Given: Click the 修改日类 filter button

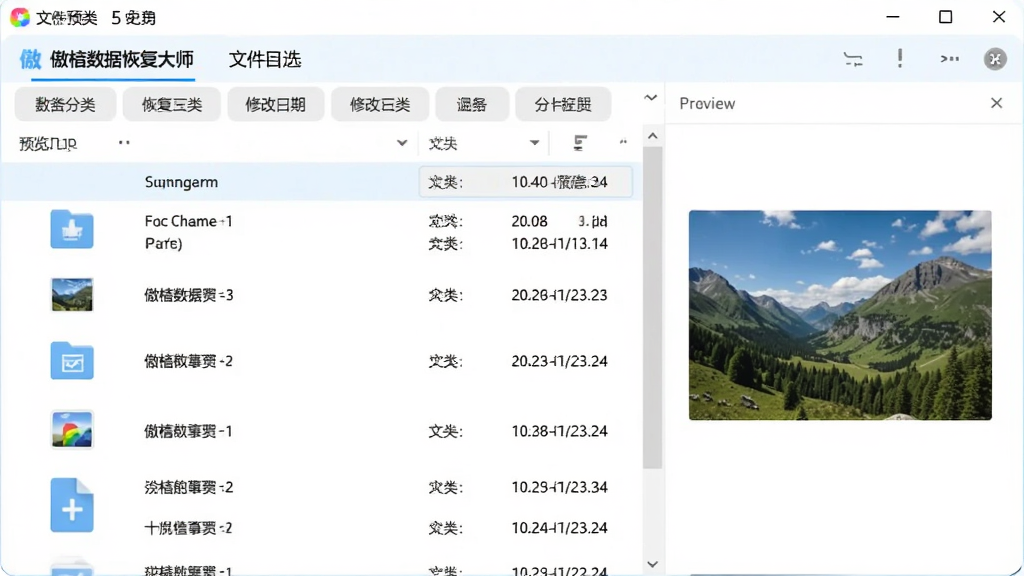Looking at the screenshot, I should (379, 104).
